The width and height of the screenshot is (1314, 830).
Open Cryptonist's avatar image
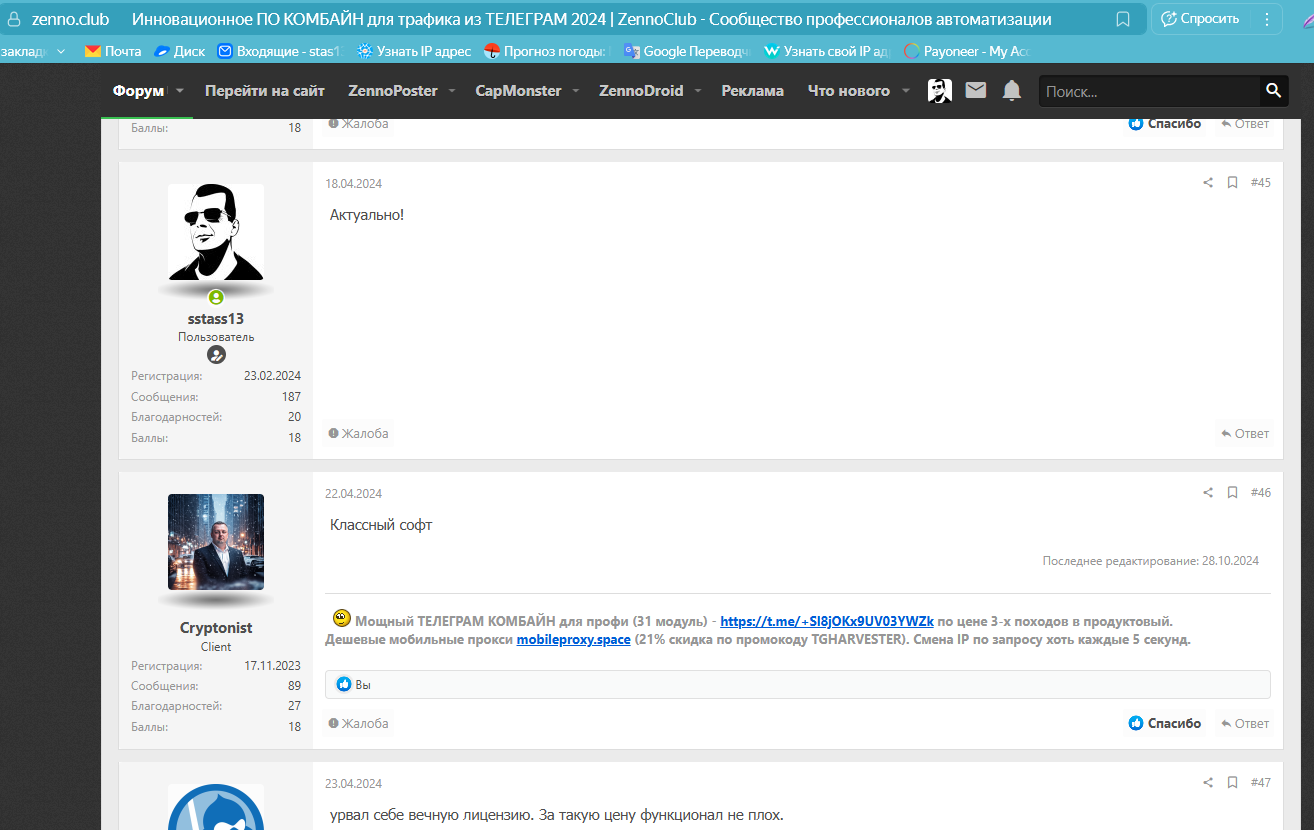tap(216, 542)
